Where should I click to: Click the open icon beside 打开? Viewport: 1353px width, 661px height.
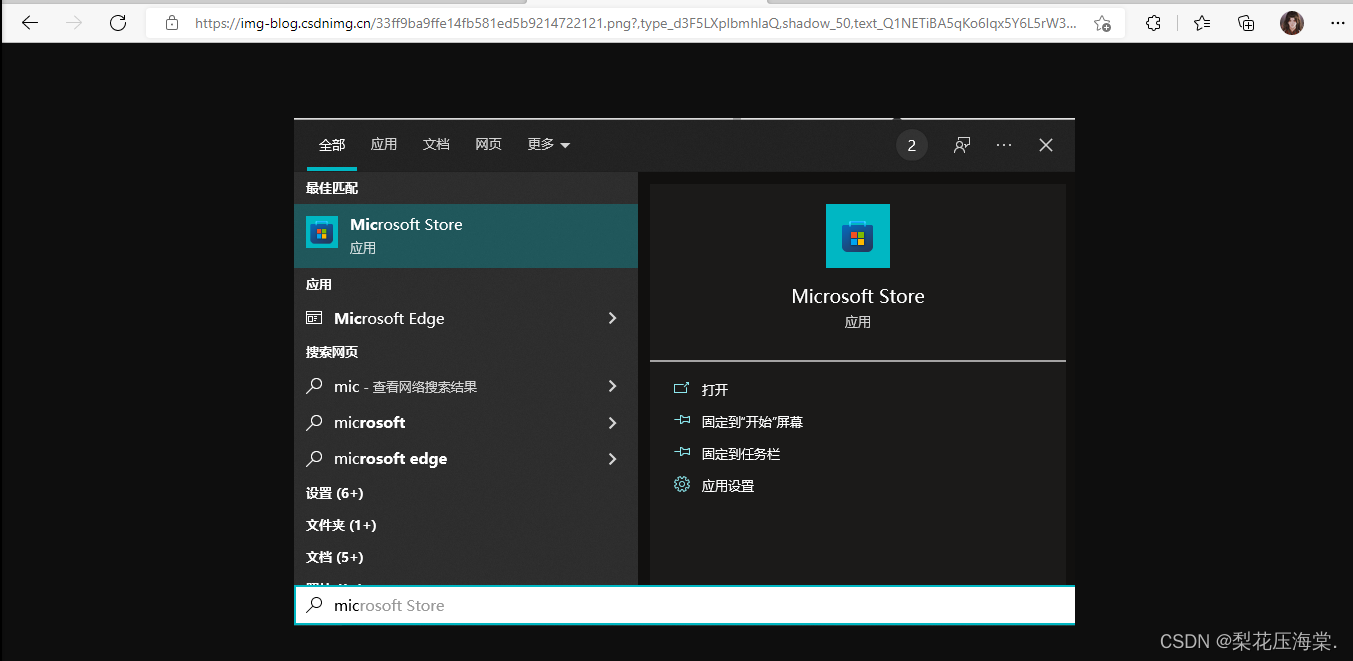click(682, 388)
